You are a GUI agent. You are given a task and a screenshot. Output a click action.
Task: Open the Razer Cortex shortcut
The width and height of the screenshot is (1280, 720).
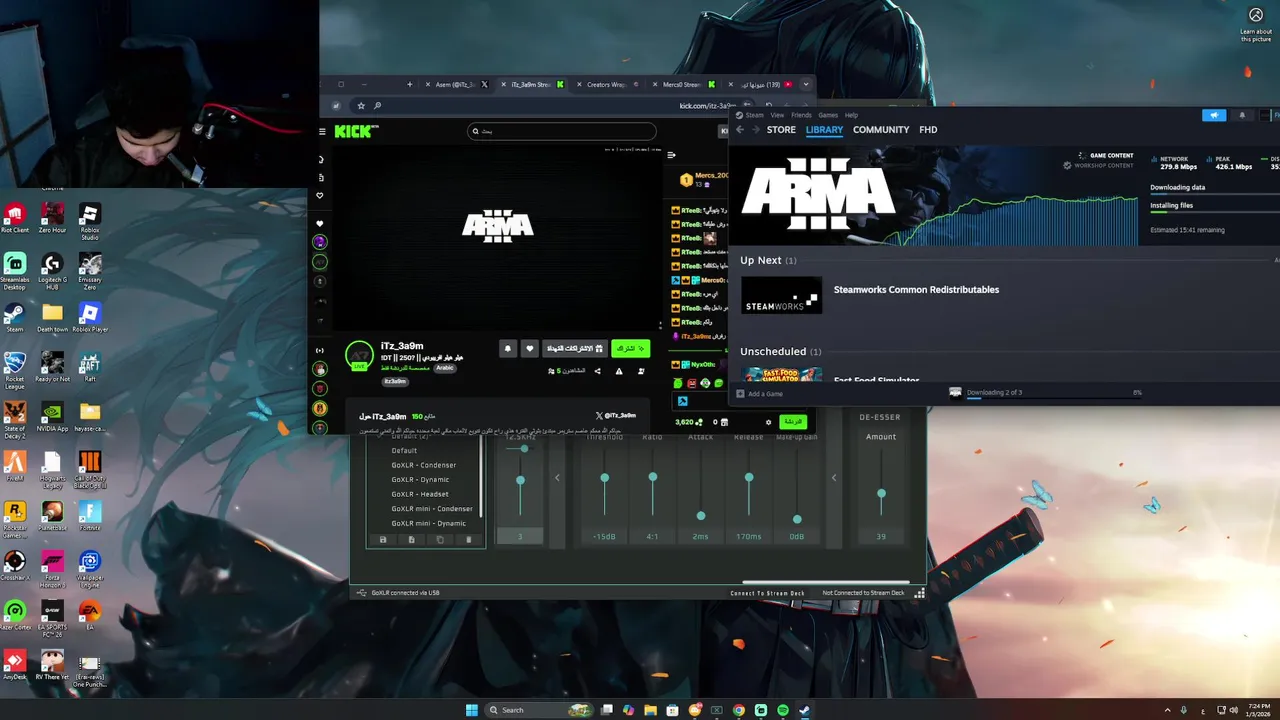pyautogui.click(x=14, y=615)
